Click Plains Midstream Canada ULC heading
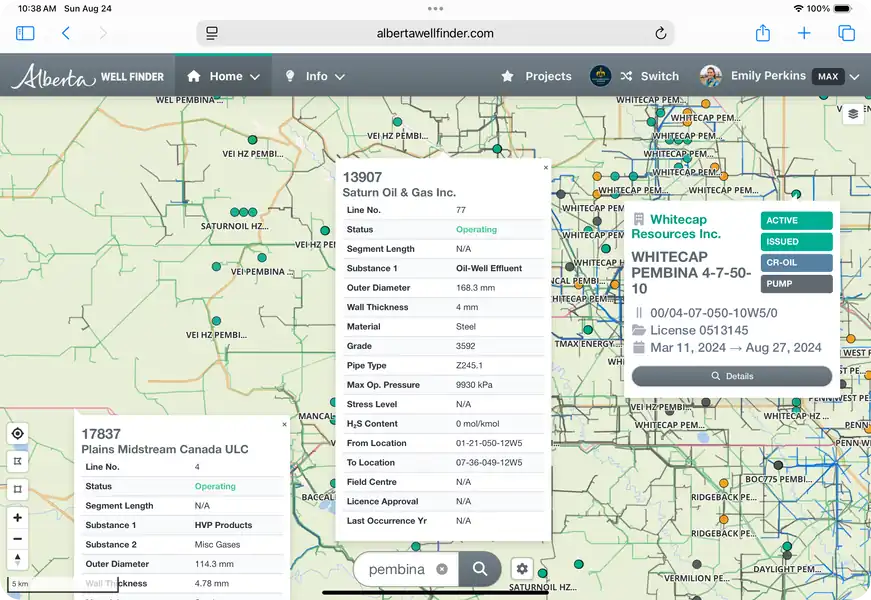This screenshot has width=871, height=600. pos(164,449)
